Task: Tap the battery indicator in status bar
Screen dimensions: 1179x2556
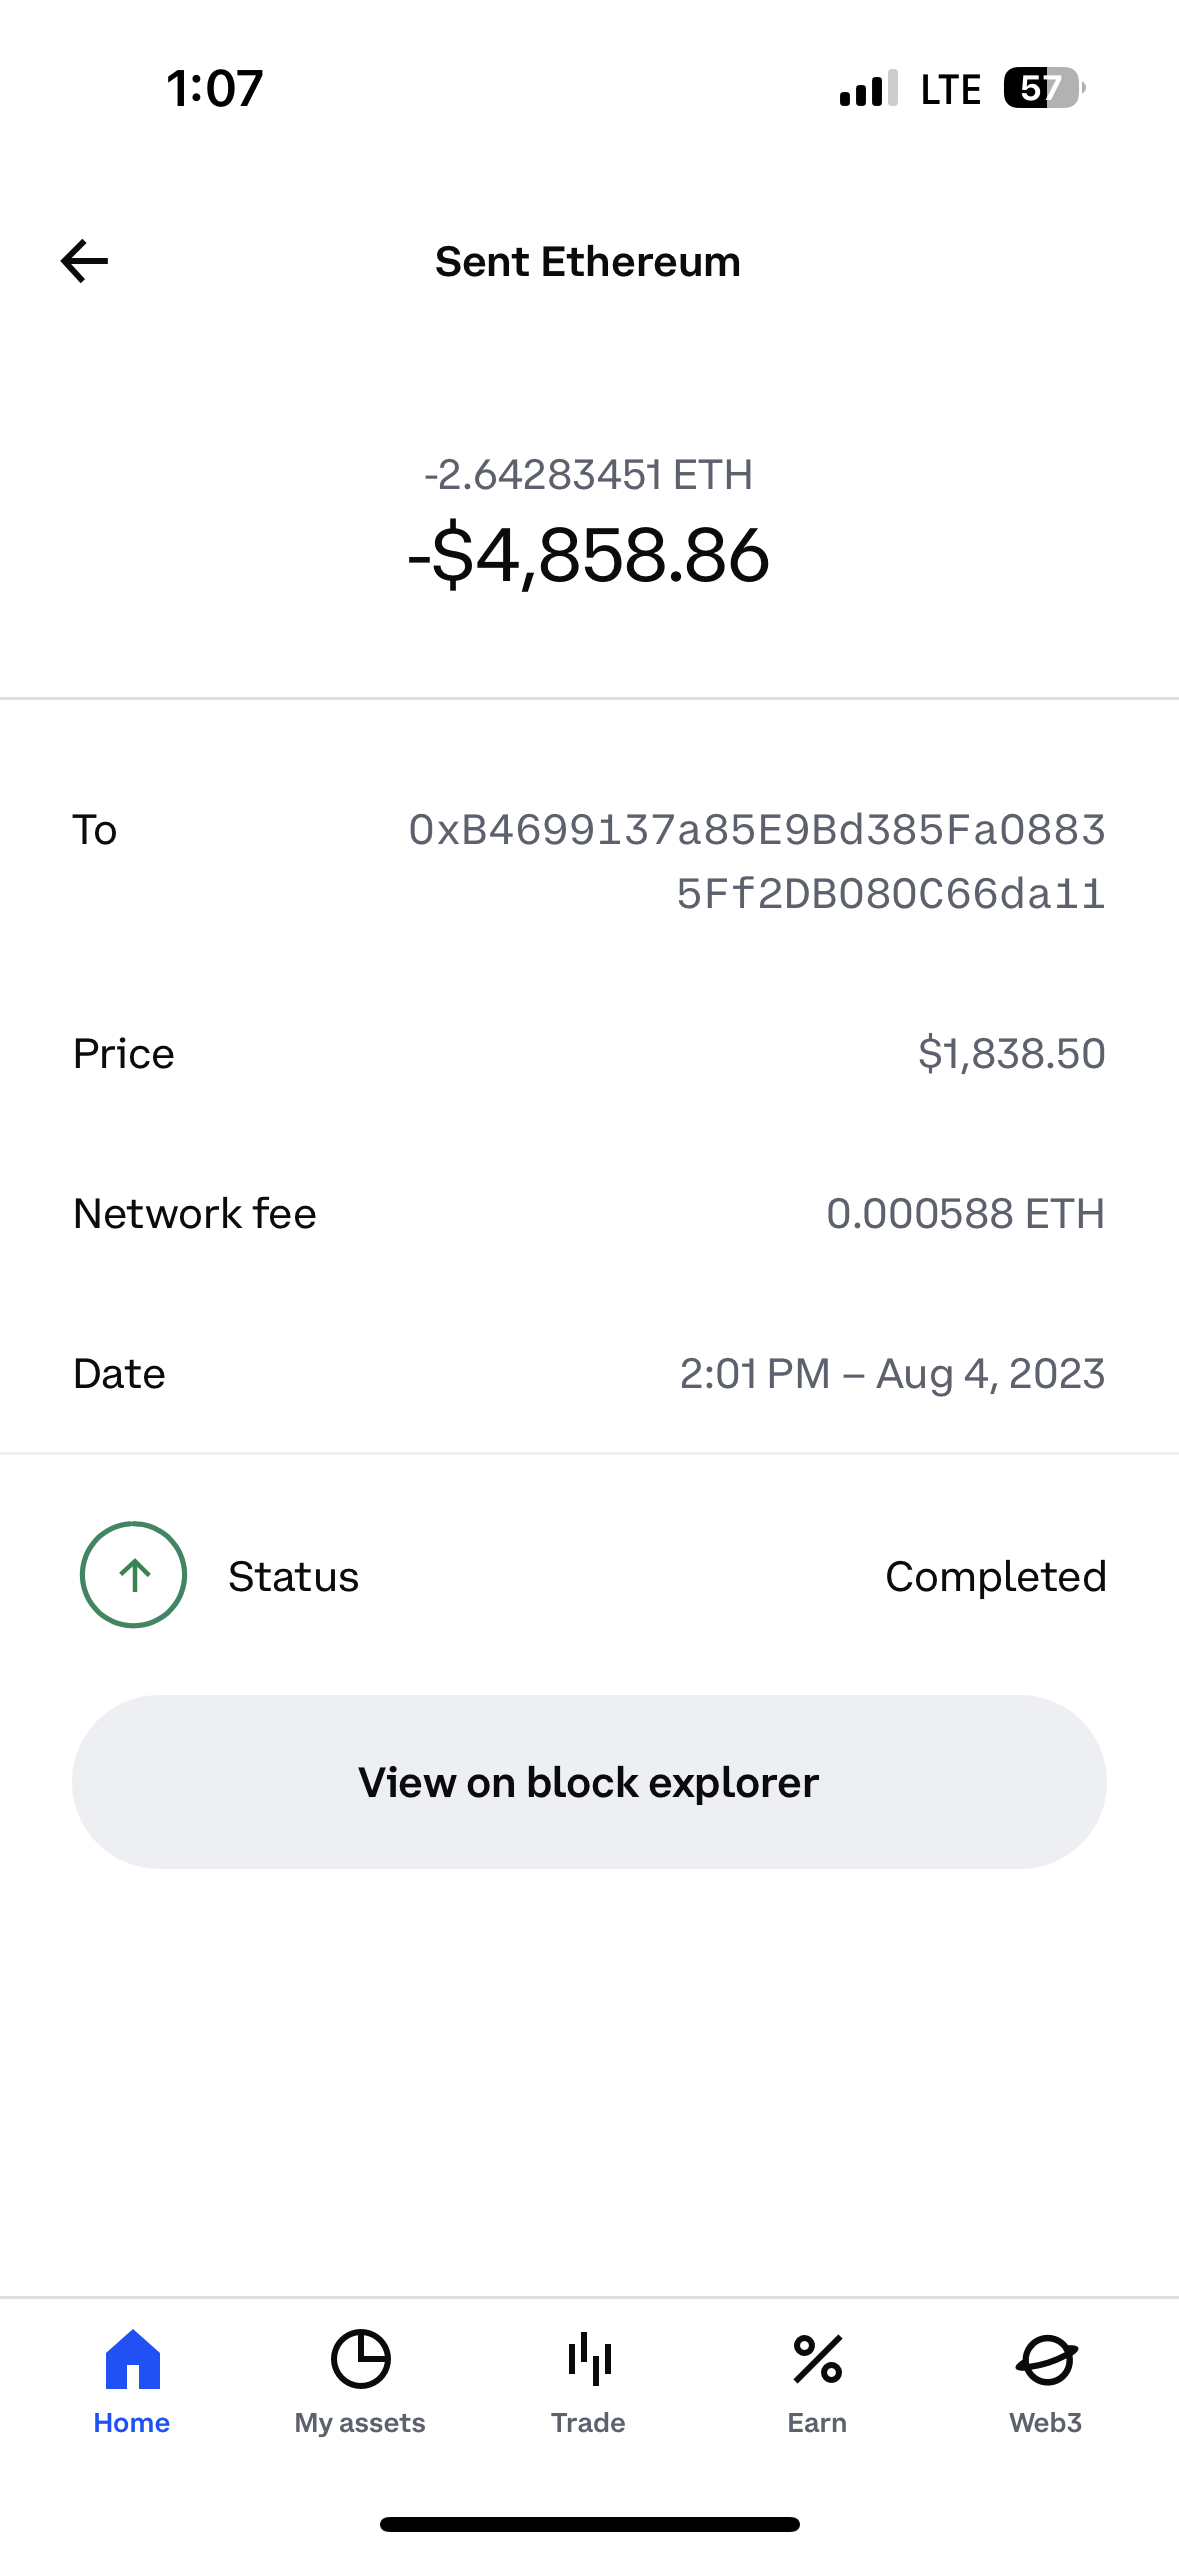Action: click(1043, 88)
